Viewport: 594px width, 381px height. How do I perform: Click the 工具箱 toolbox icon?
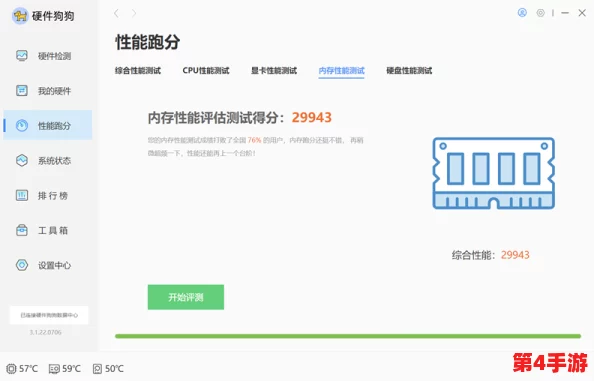click(22, 230)
